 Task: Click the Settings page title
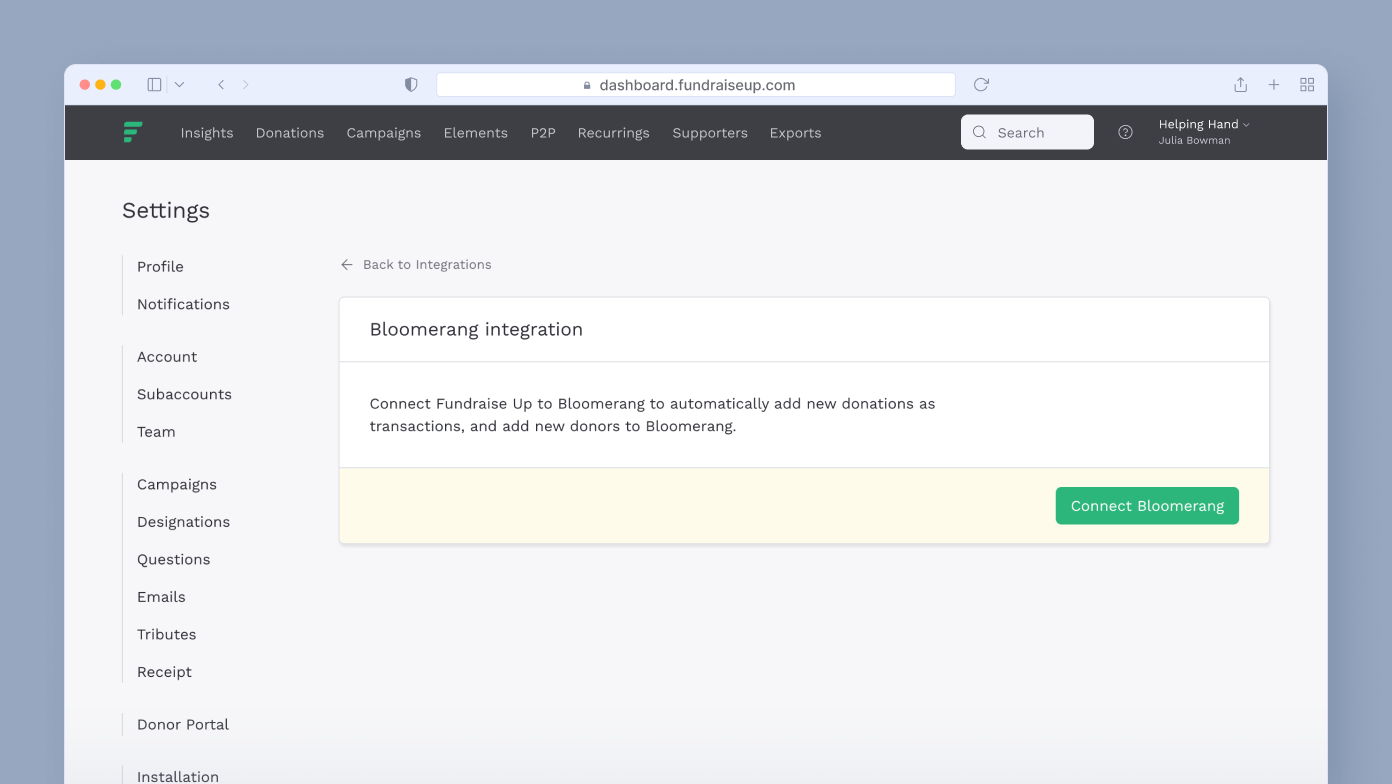pos(166,211)
